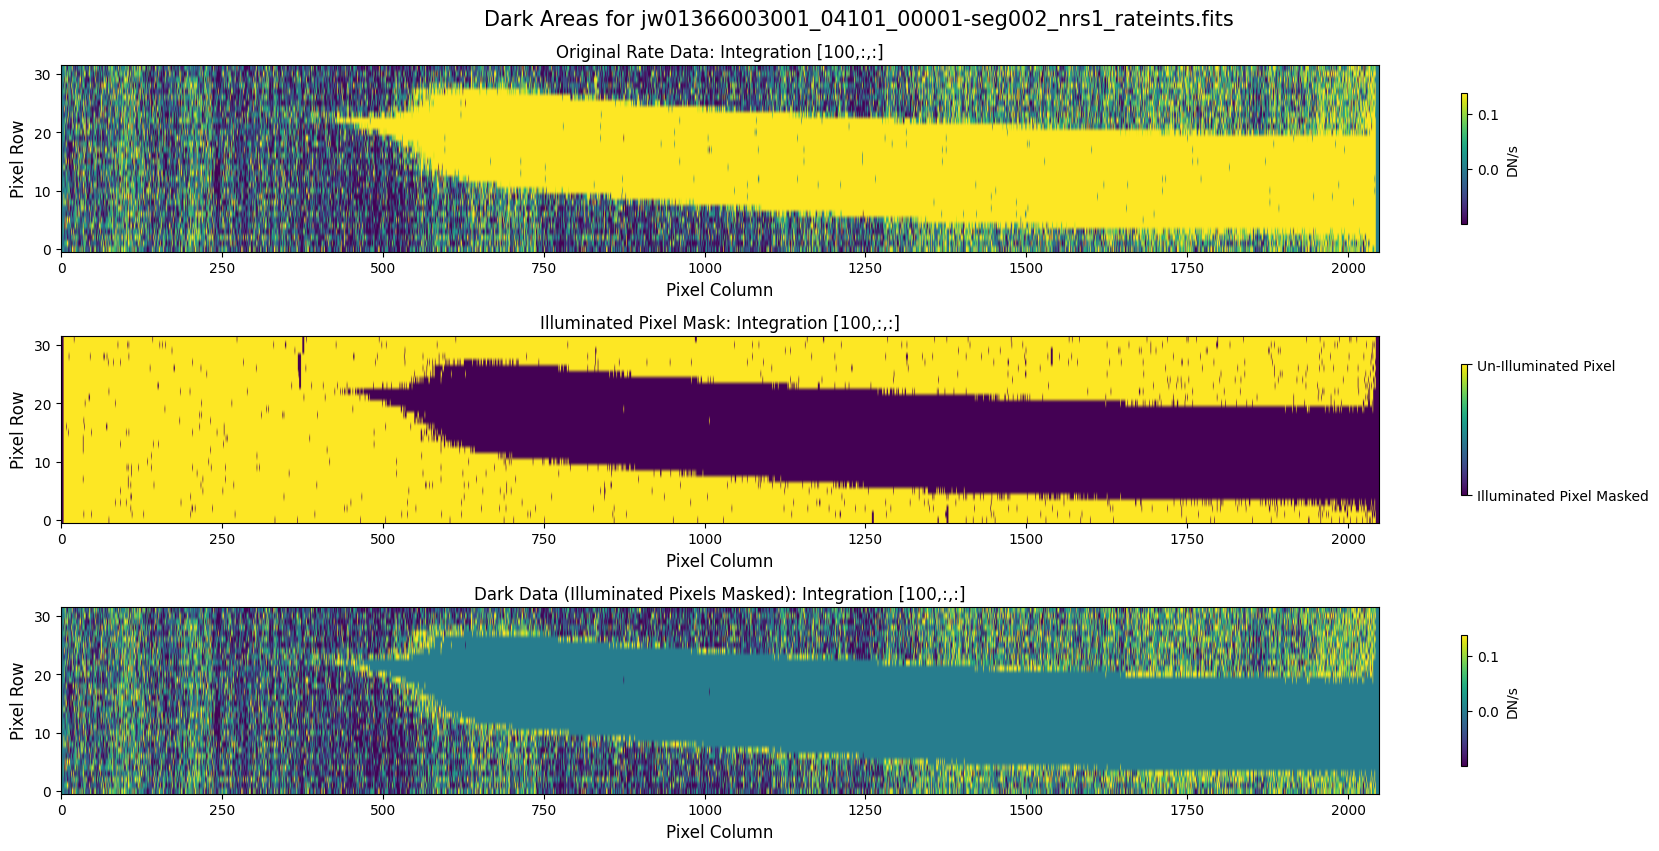The image size is (1659, 851).
Task: Click the 'Dark Data (Illuminated Pixels Masked)' title
Action: (719, 594)
